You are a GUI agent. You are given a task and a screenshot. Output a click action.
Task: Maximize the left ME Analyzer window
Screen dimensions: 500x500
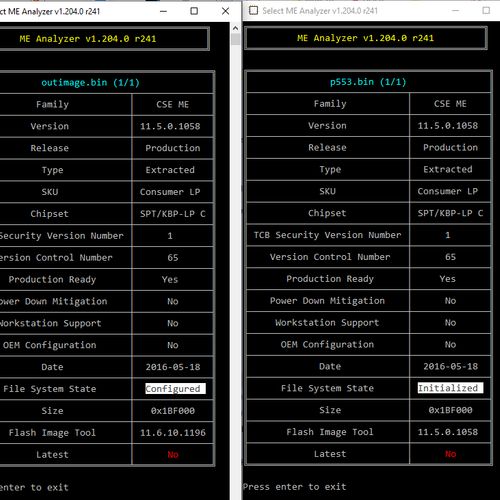click(x=194, y=11)
